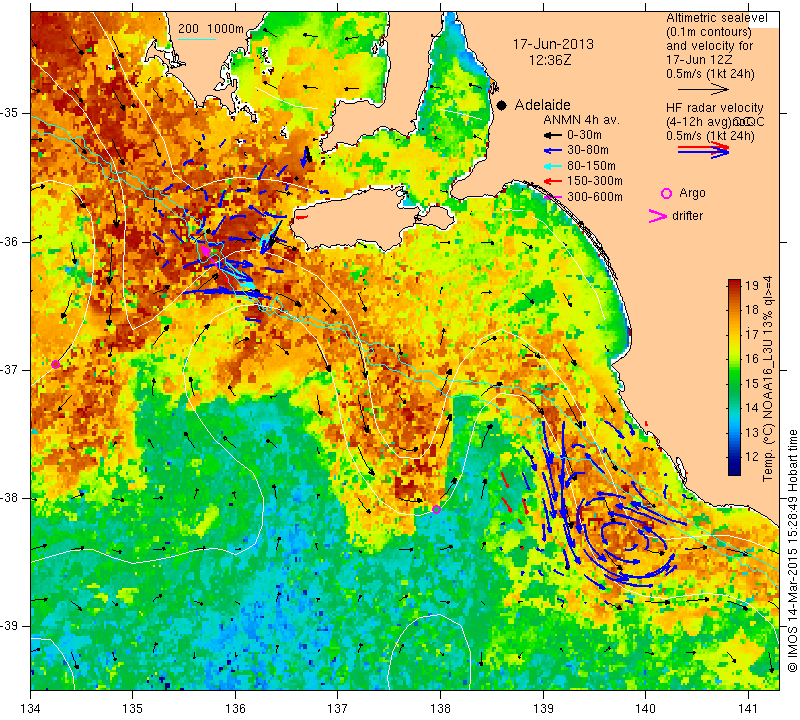Click the IMOS copyright timestamp text
The width and height of the screenshot is (800, 720).
(x=792, y=550)
